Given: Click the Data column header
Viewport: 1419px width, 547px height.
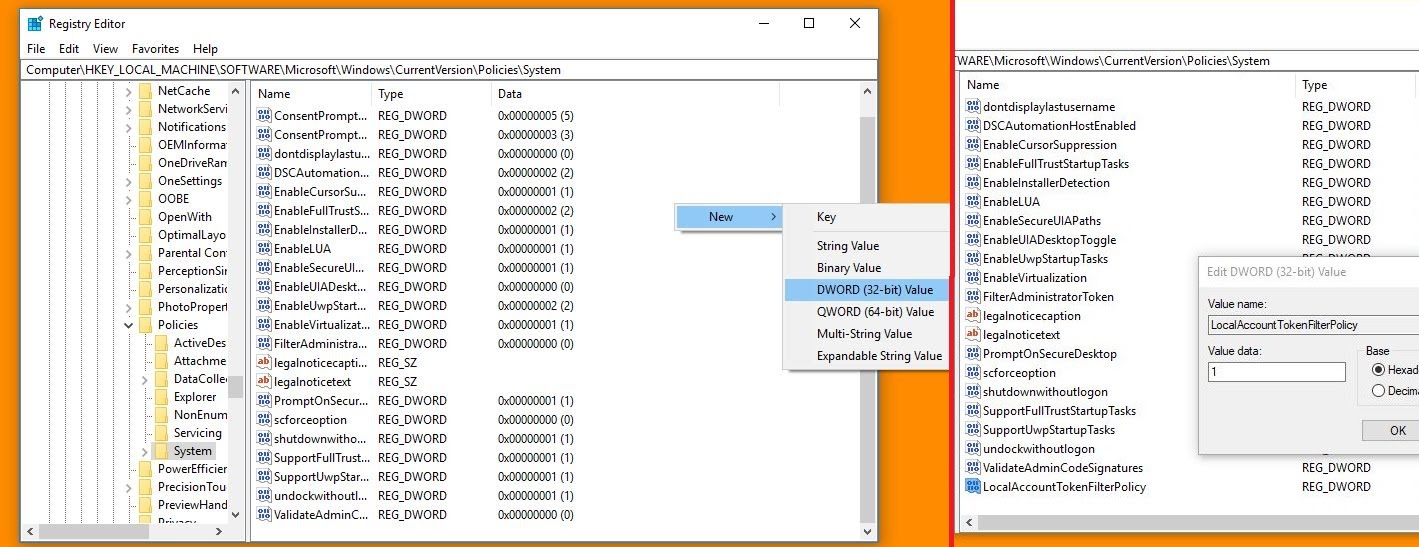Looking at the screenshot, I should tap(510, 94).
